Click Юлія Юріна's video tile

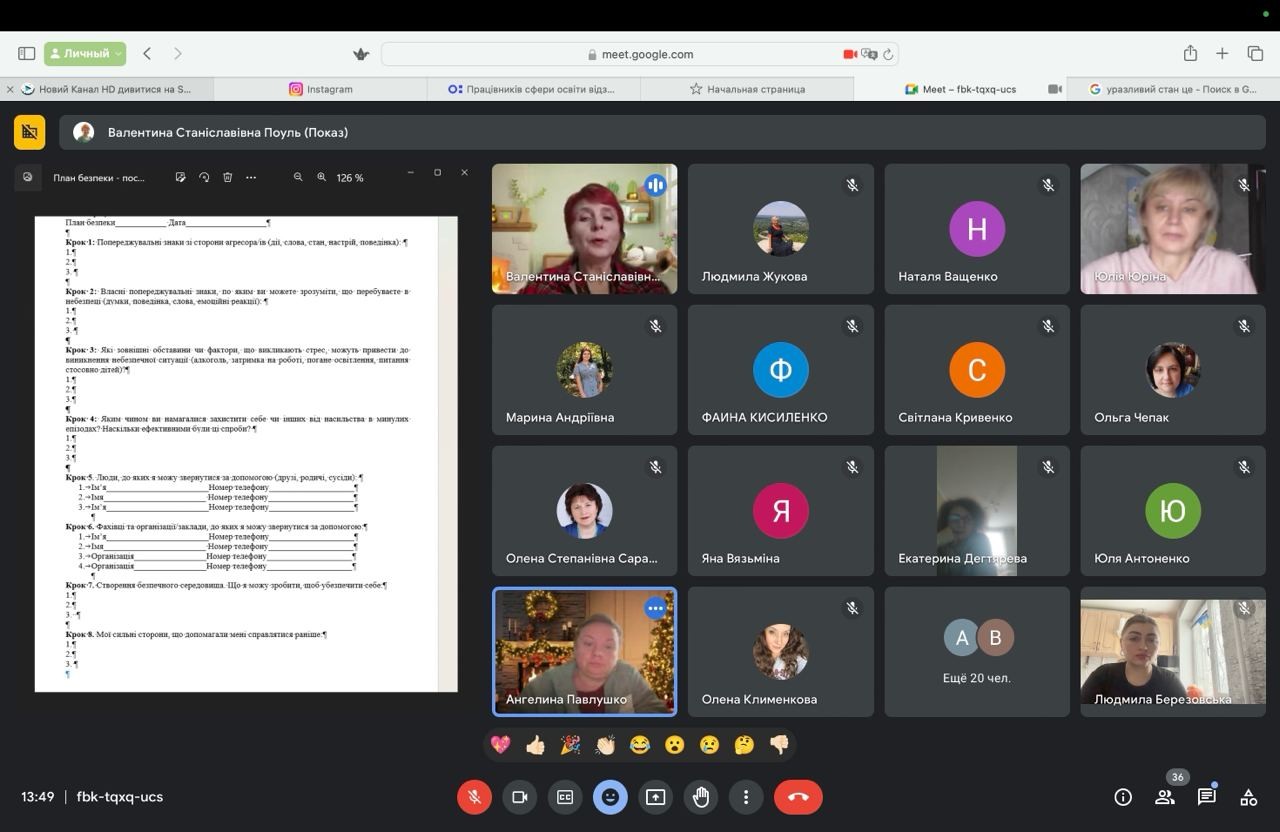(x=1173, y=229)
